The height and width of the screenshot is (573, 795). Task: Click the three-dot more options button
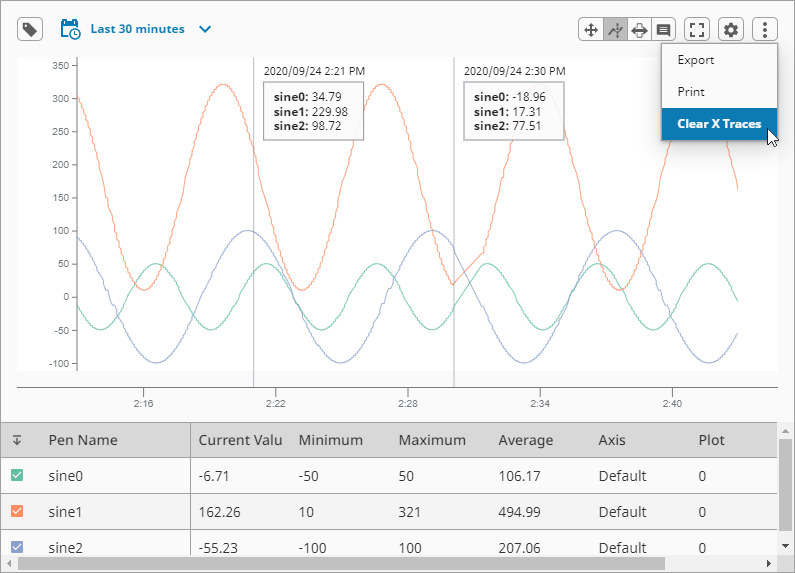click(x=765, y=30)
